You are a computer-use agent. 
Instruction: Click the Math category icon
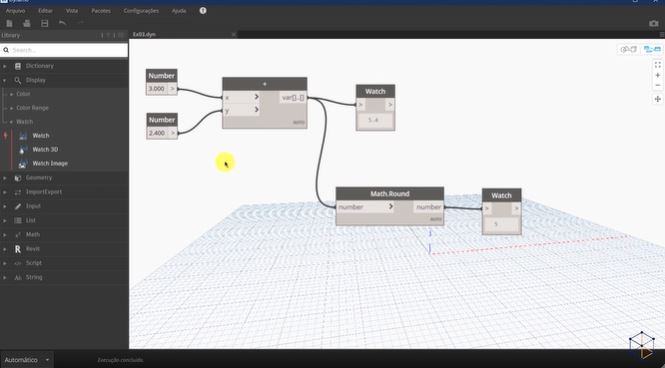(18, 234)
